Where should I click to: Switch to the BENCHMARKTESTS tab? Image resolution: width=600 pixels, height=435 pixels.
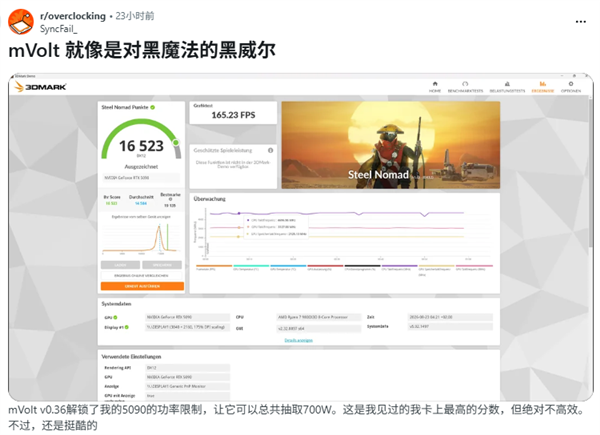(x=465, y=87)
